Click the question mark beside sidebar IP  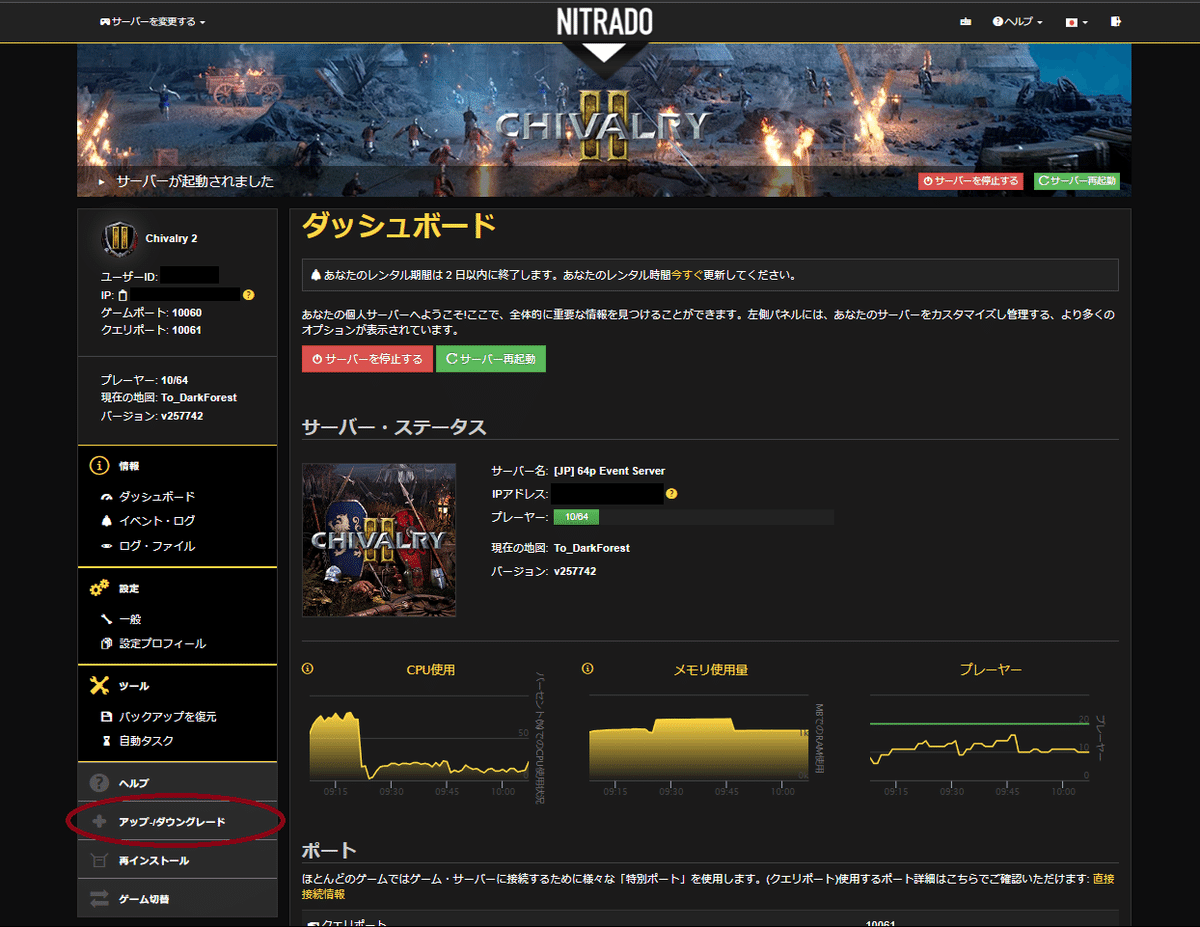tap(248, 295)
